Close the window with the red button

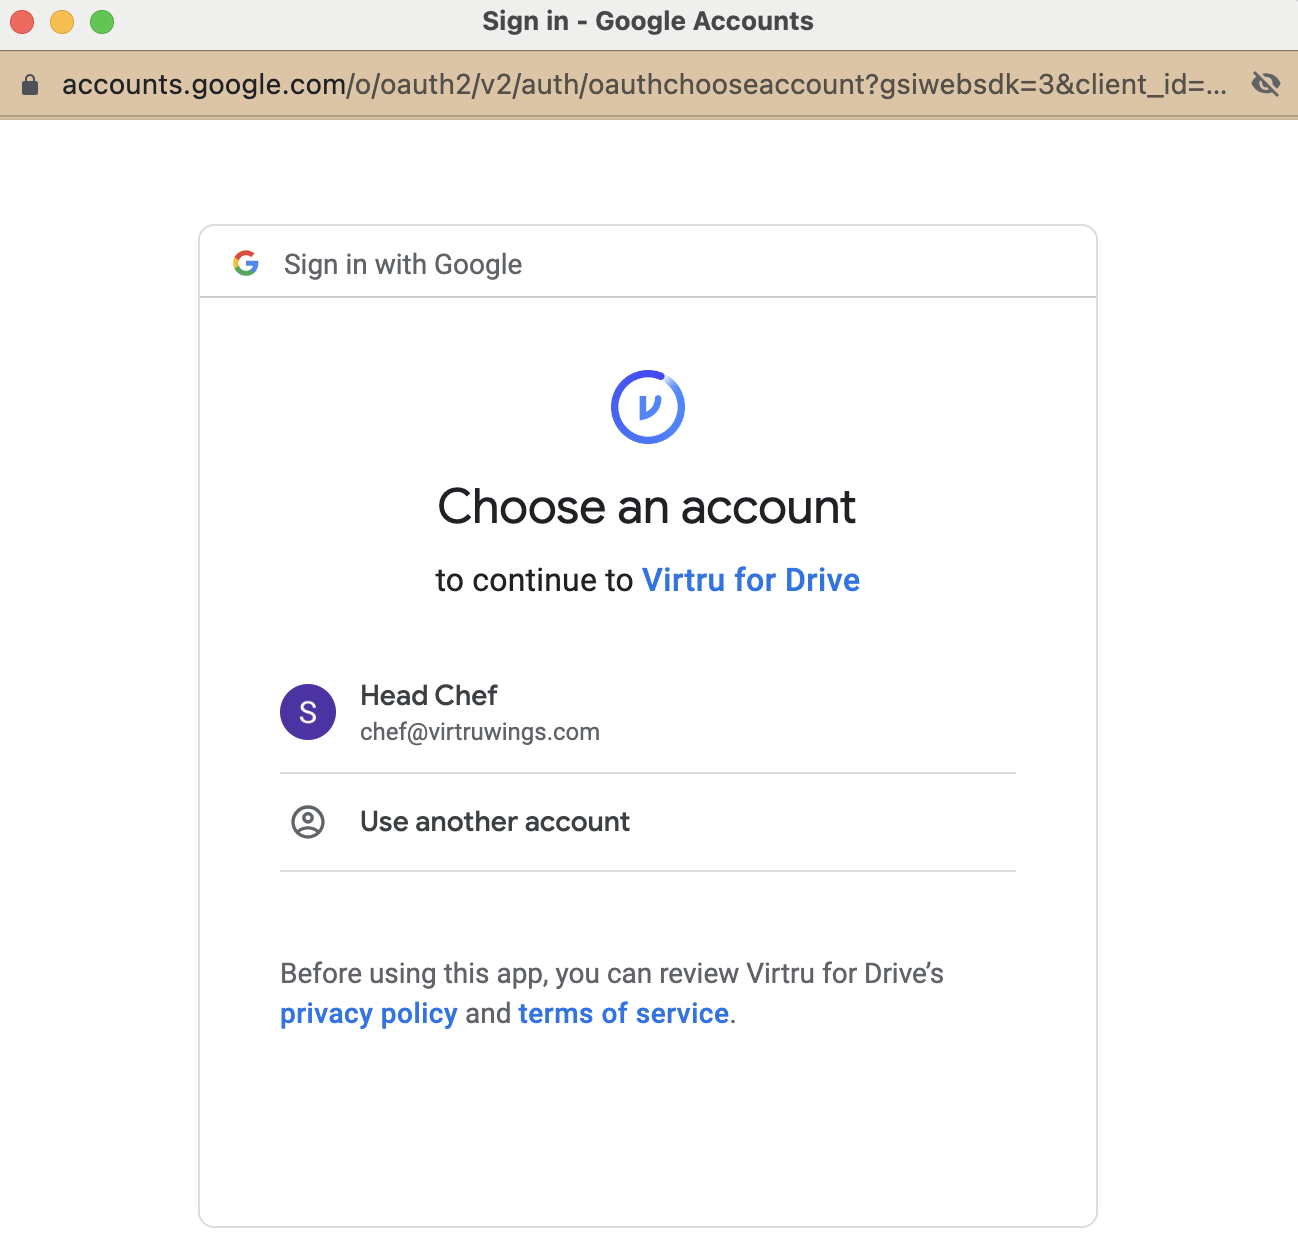click(22, 21)
